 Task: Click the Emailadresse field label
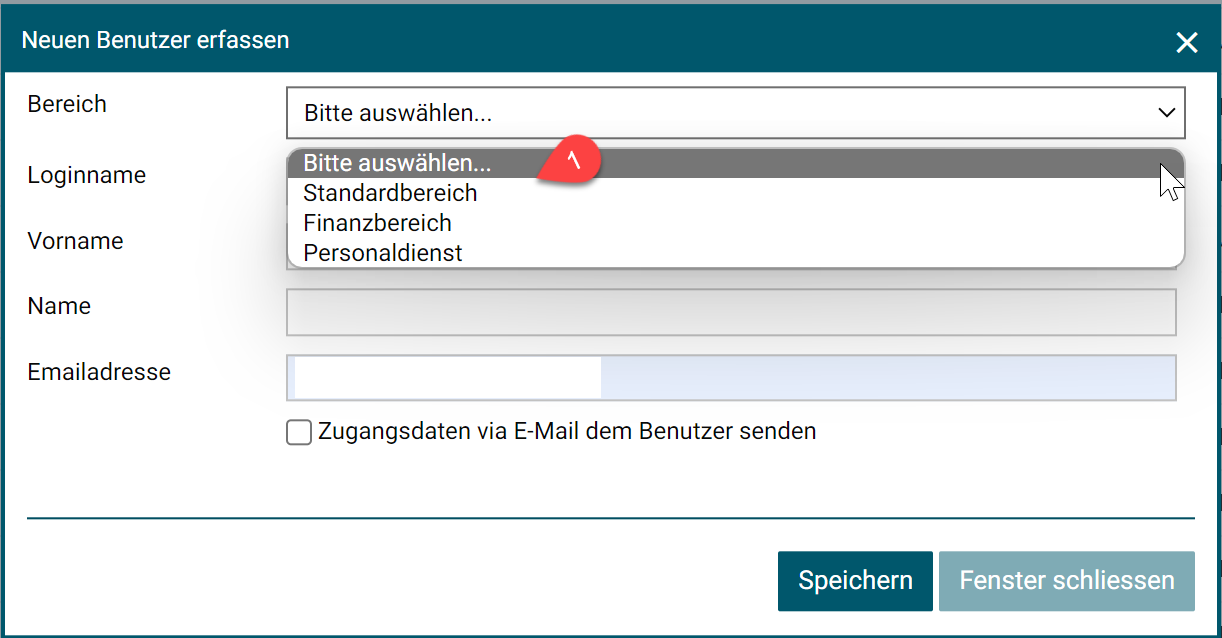coord(99,372)
